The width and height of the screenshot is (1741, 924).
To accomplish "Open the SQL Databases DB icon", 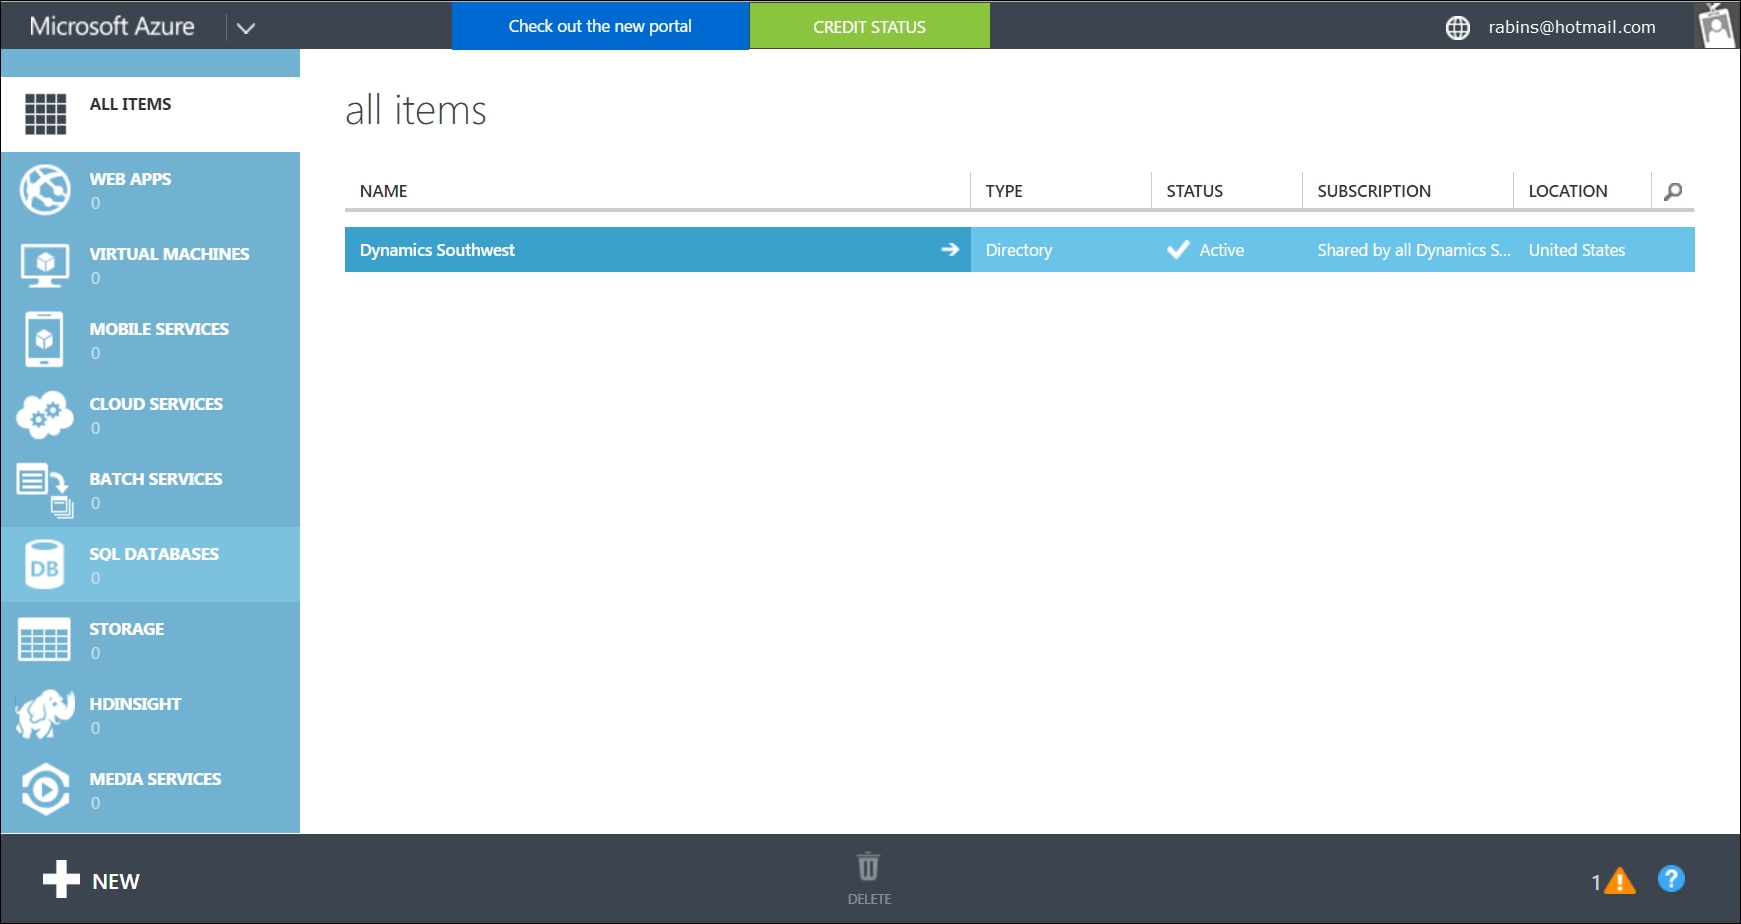I will coord(44,564).
